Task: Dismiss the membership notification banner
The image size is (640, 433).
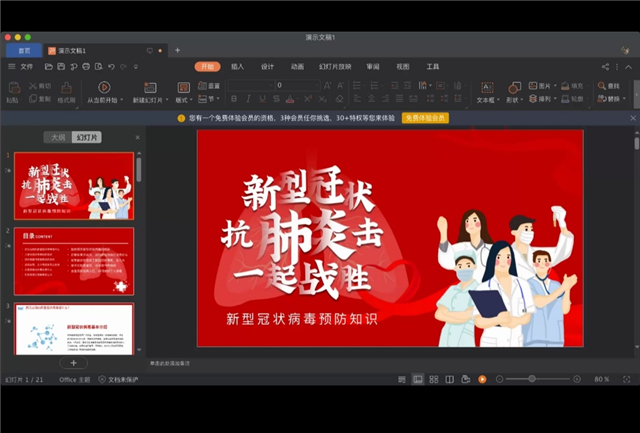Action: click(633, 118)
